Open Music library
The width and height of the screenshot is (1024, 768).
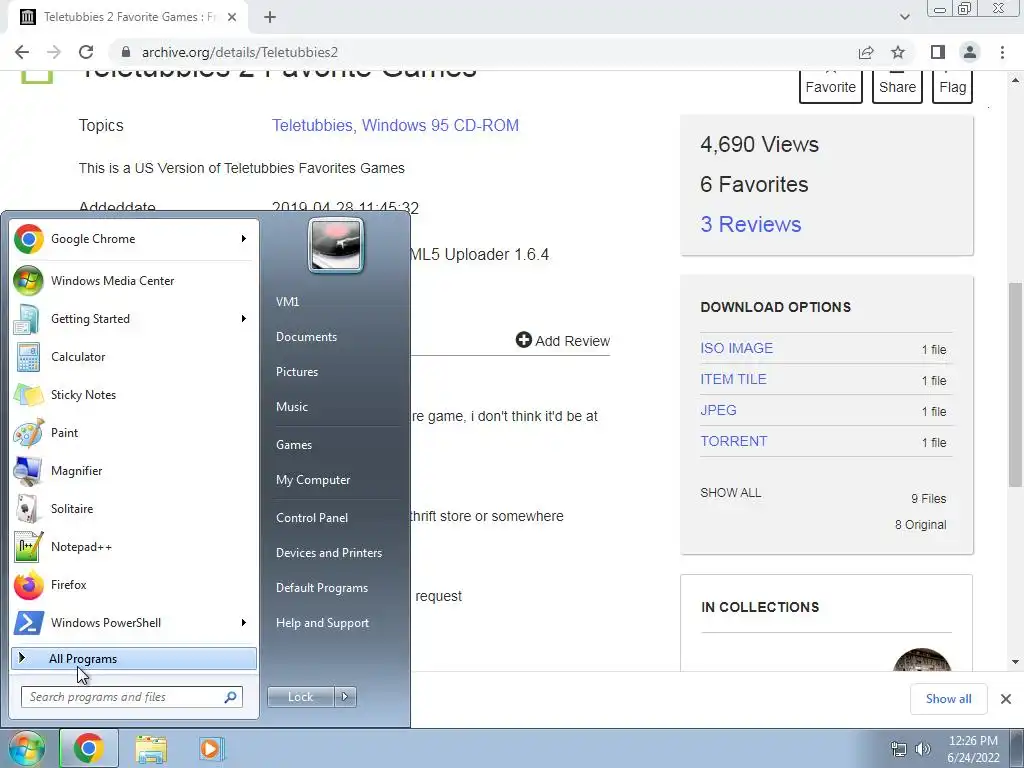click(x=291, y=407)
